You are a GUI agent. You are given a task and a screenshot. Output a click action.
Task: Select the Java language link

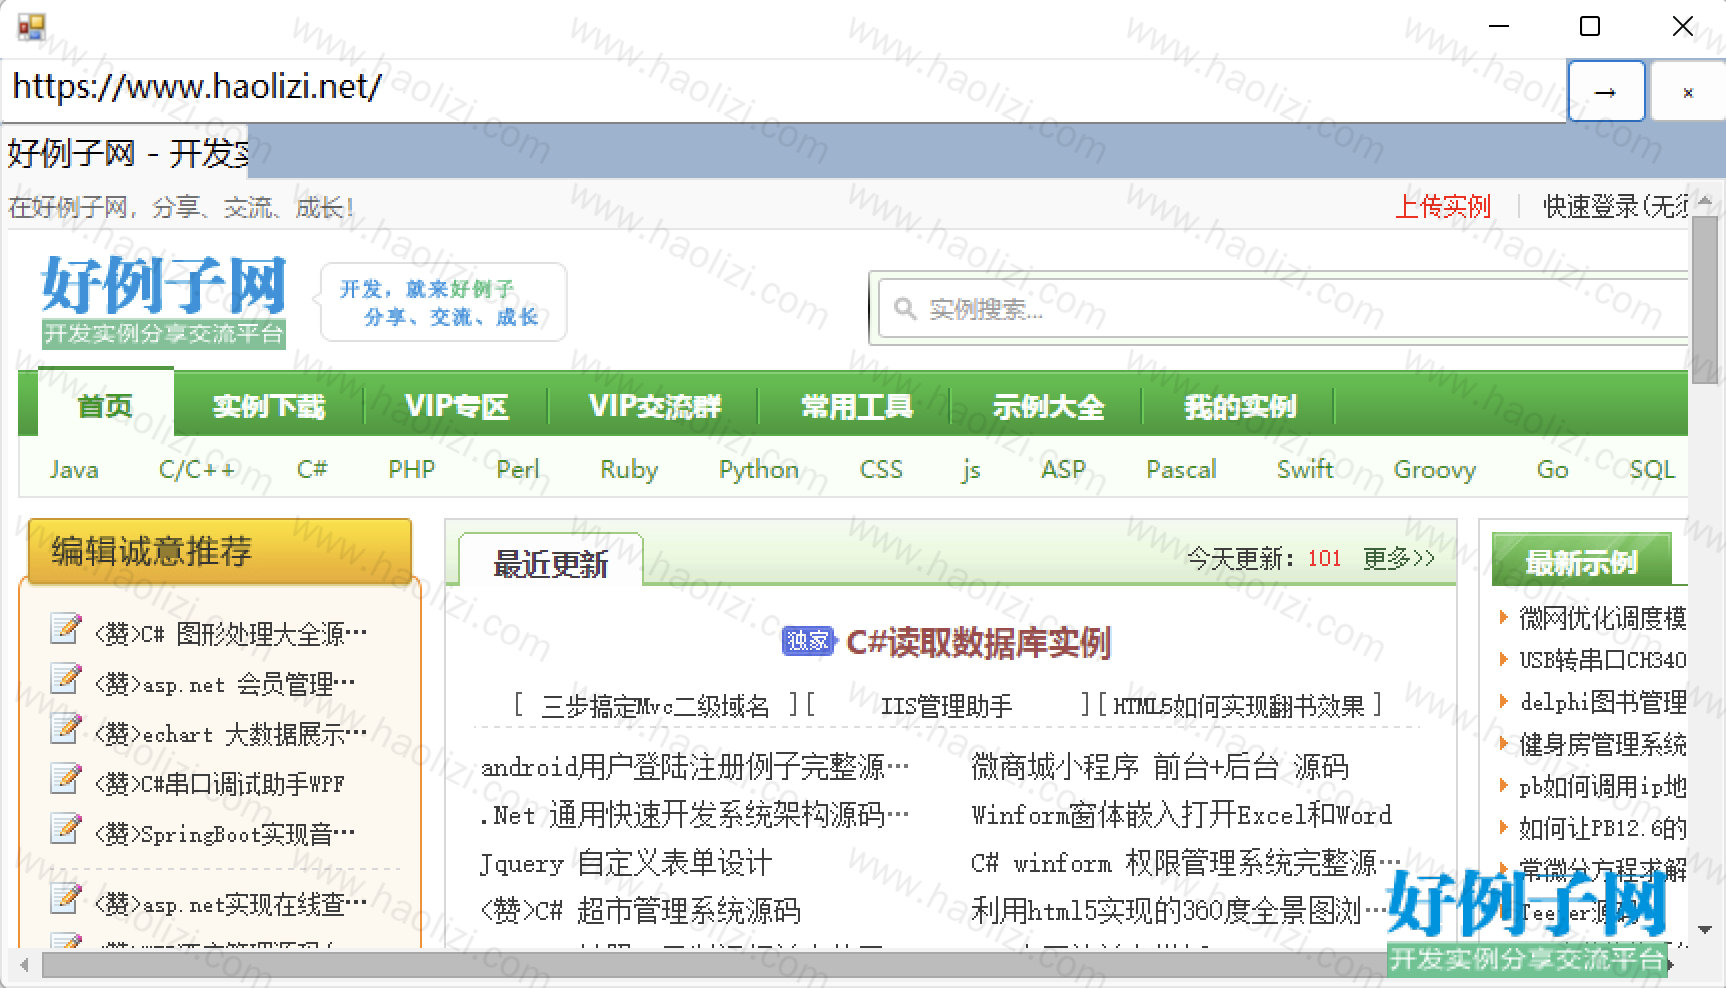74,469
